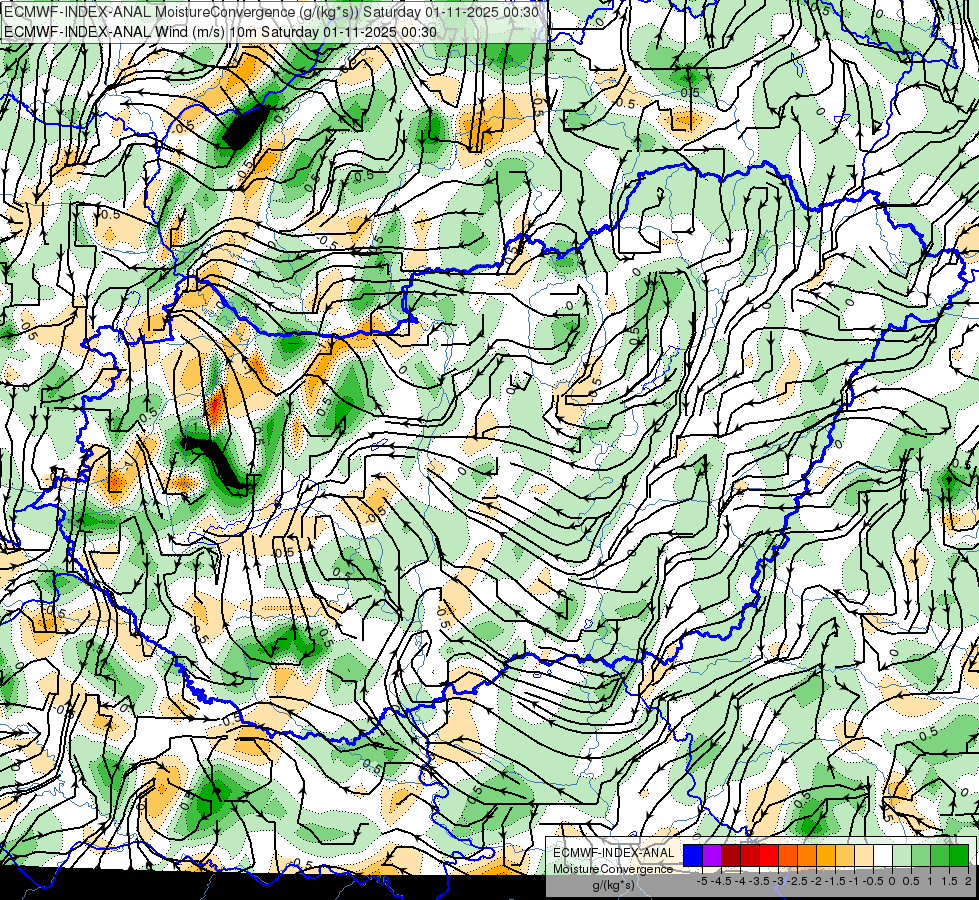Click the legend label ECMWF-INDEX-ANAL

pyautogui.click(x=614, y=853)
